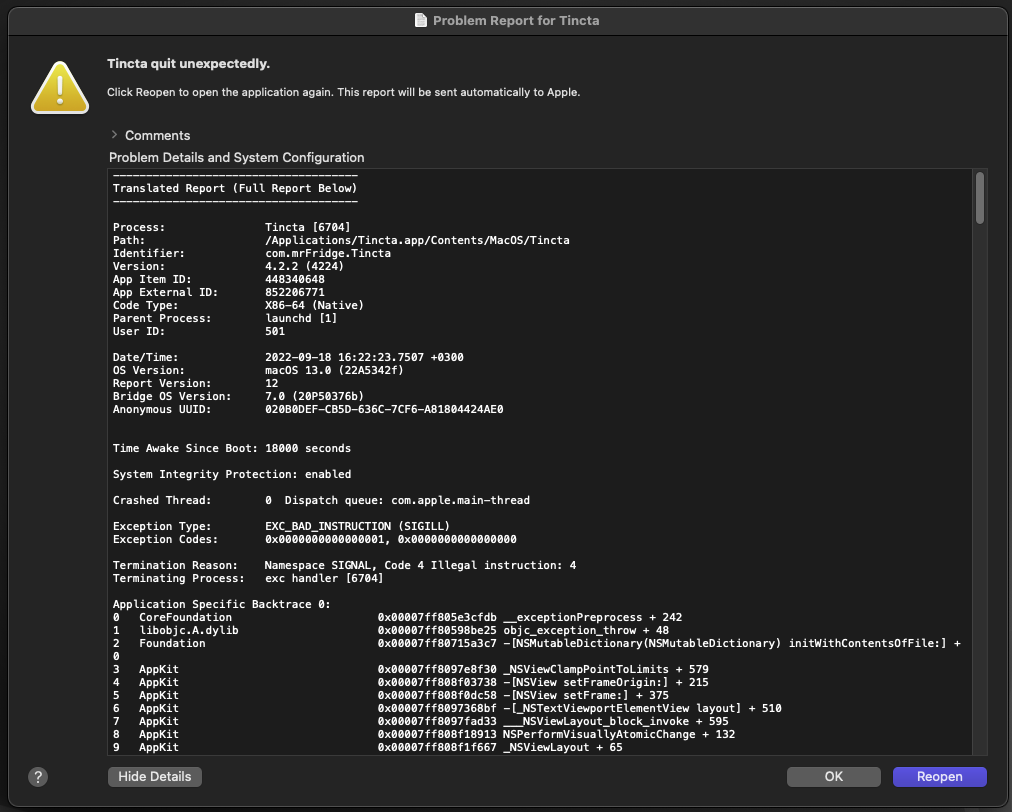Image resolution: width=1012 pixels, height=812 pixels.
Task: Reopen the Tincta application
Action: pyautogui.click(x=939, y=777)
